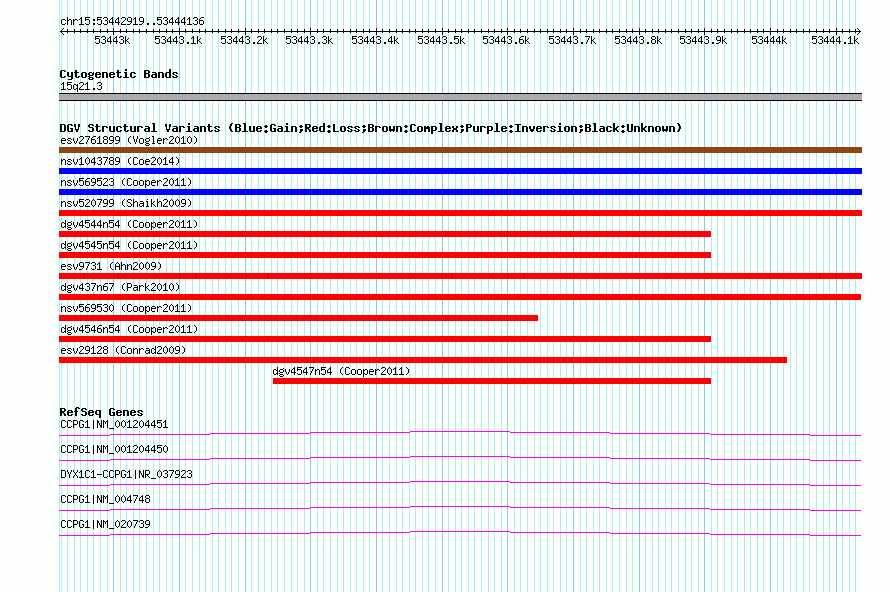This screenshot has width=890, height=592.
Task: Click the DYX1C1-CCPG1|NR_037923 magenta intron line
Action: [460, 484]
